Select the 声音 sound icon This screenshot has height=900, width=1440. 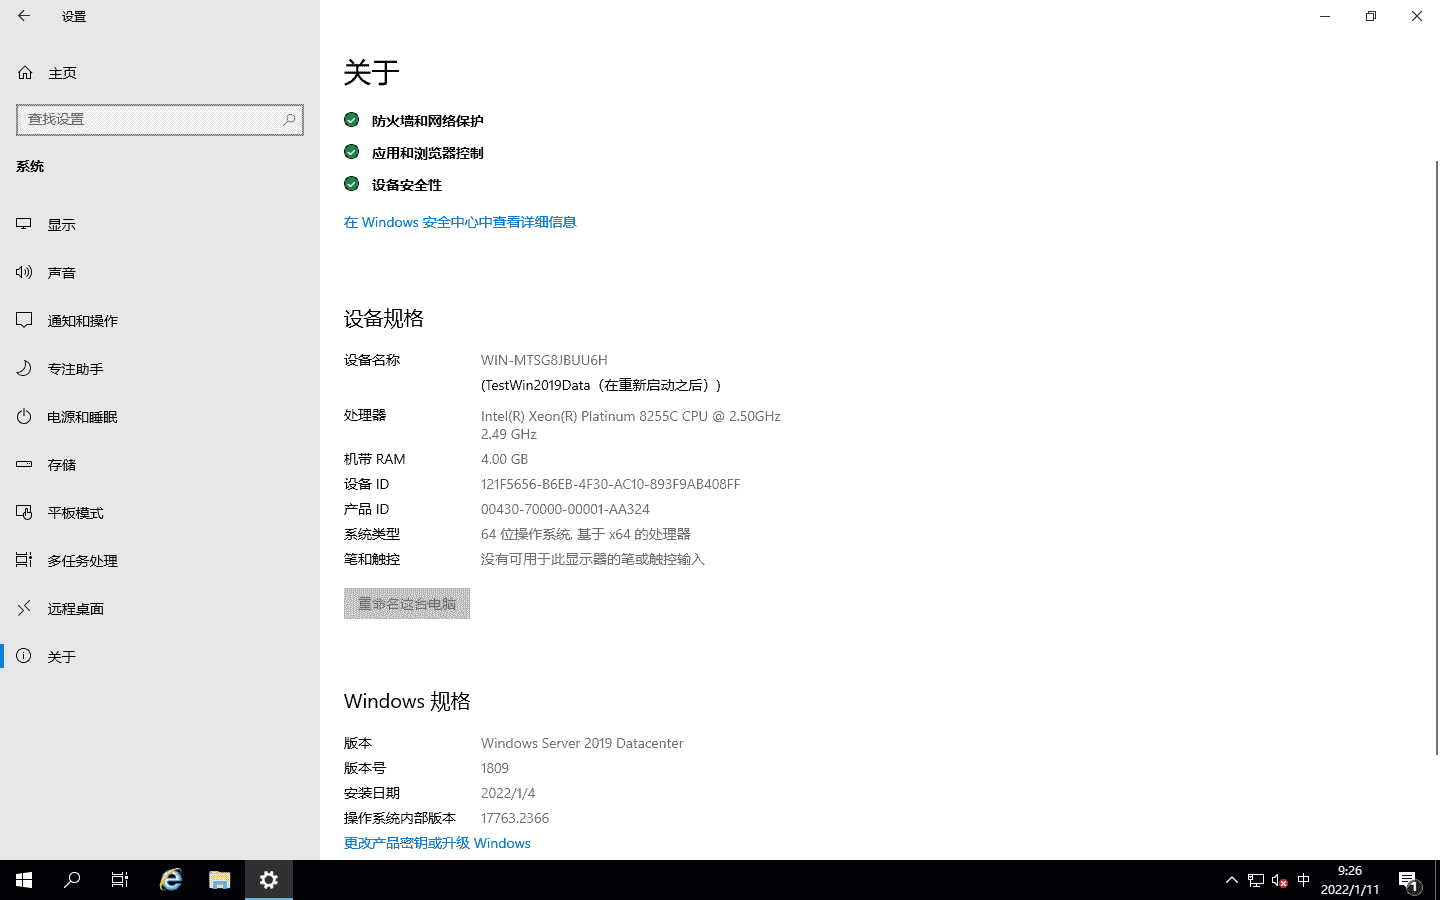pyautogui.click(x=24, y=272)
